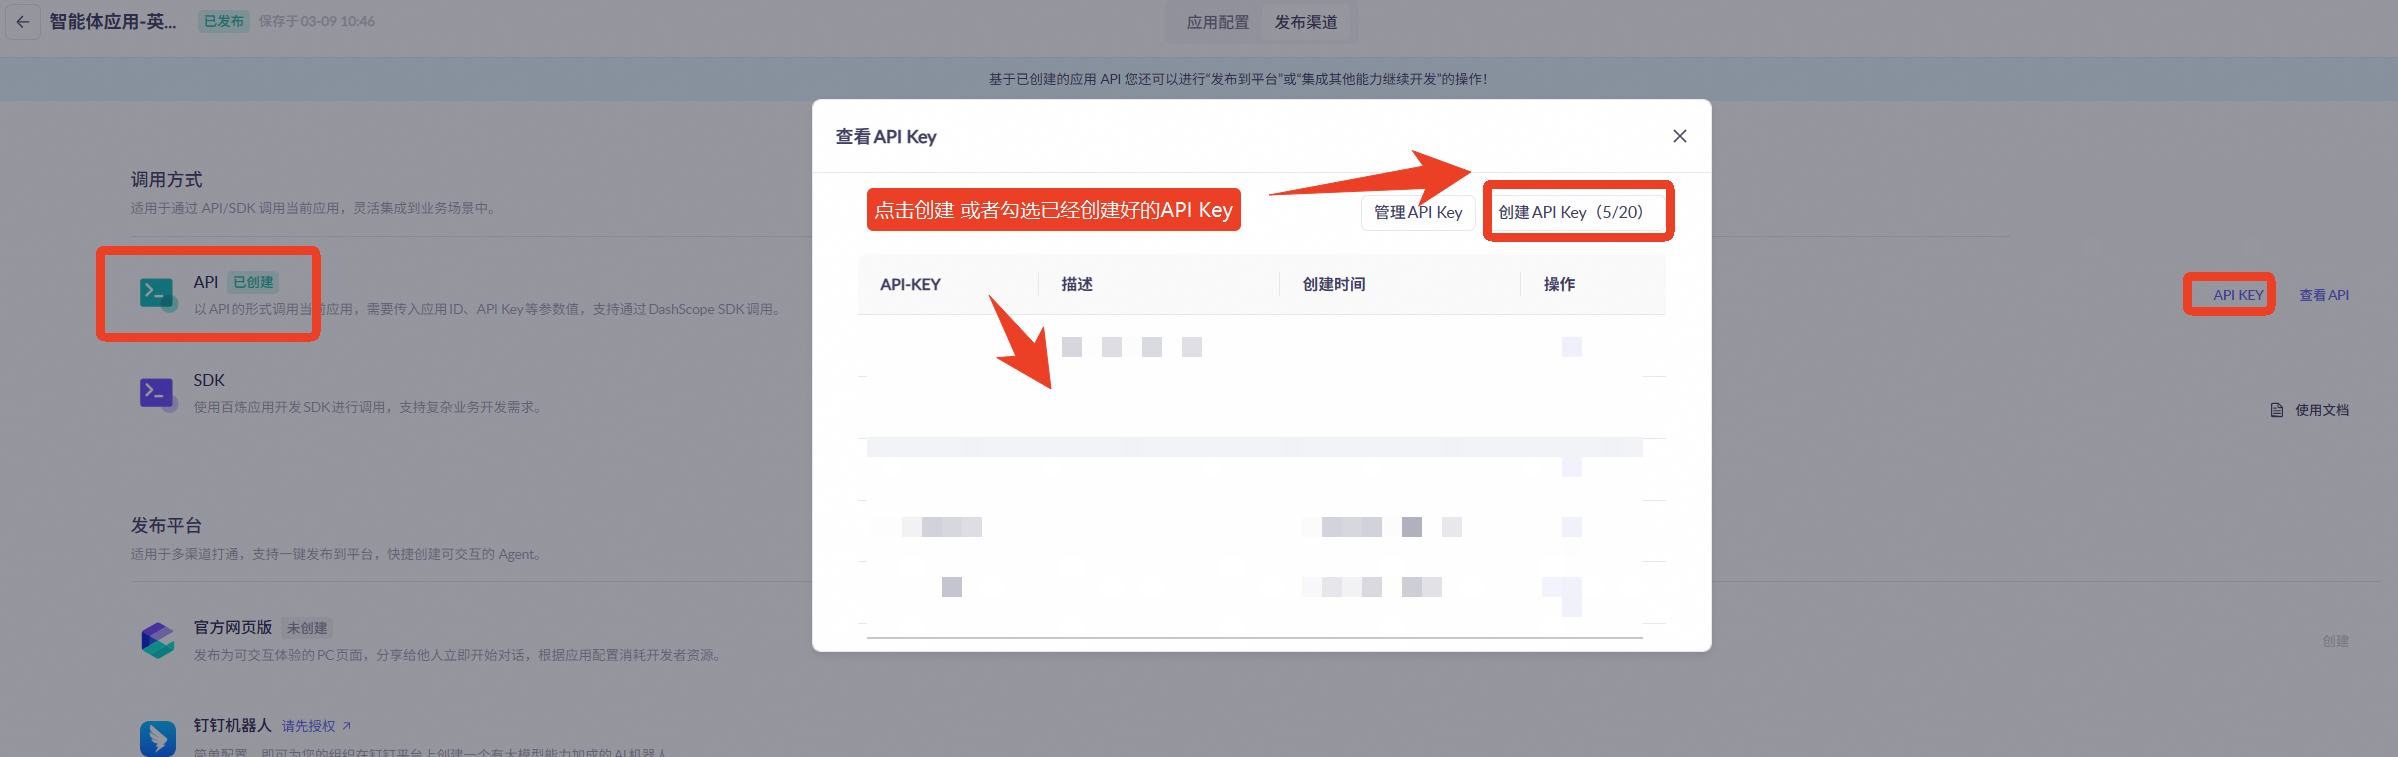Image resolution: width=2398 pixels, height=757 pixels.
Task: Click the app title 智能体应用-英...
Action: tap(113, 21)
